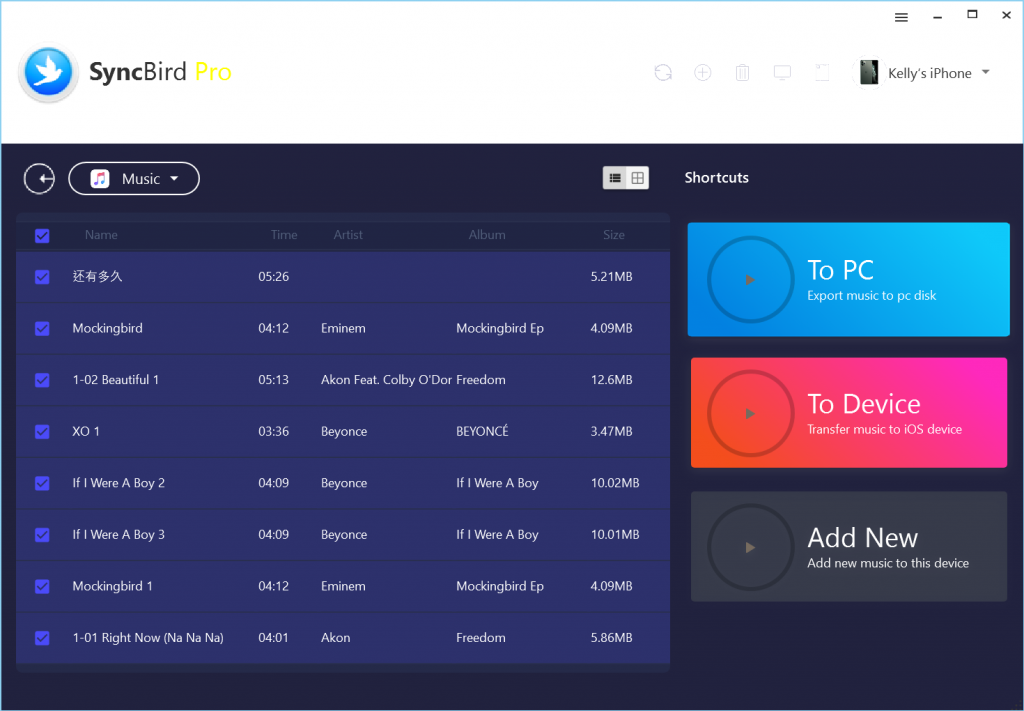The width and height of the screenshot is (1024, 711).
Task: Click Add New music button
Action: [848, 546]
